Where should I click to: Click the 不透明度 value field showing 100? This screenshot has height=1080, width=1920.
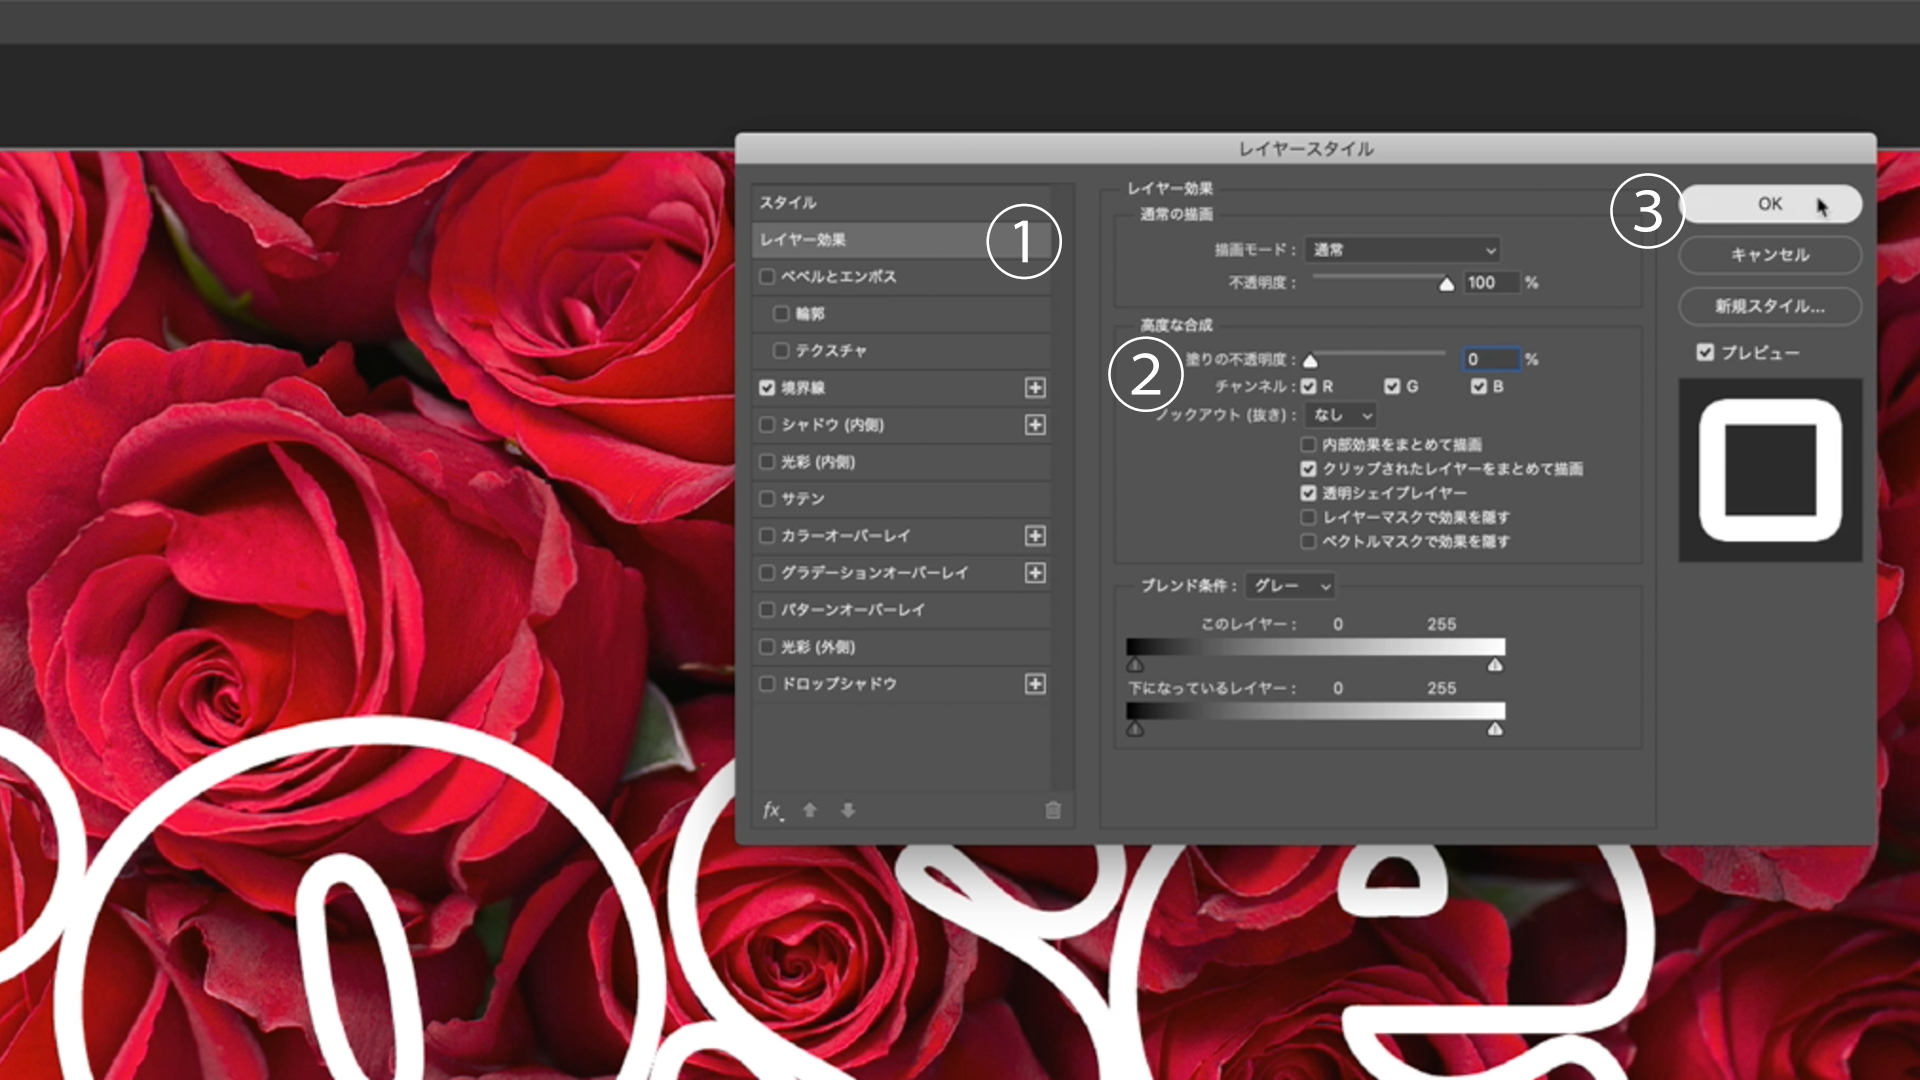[1491, 283]
